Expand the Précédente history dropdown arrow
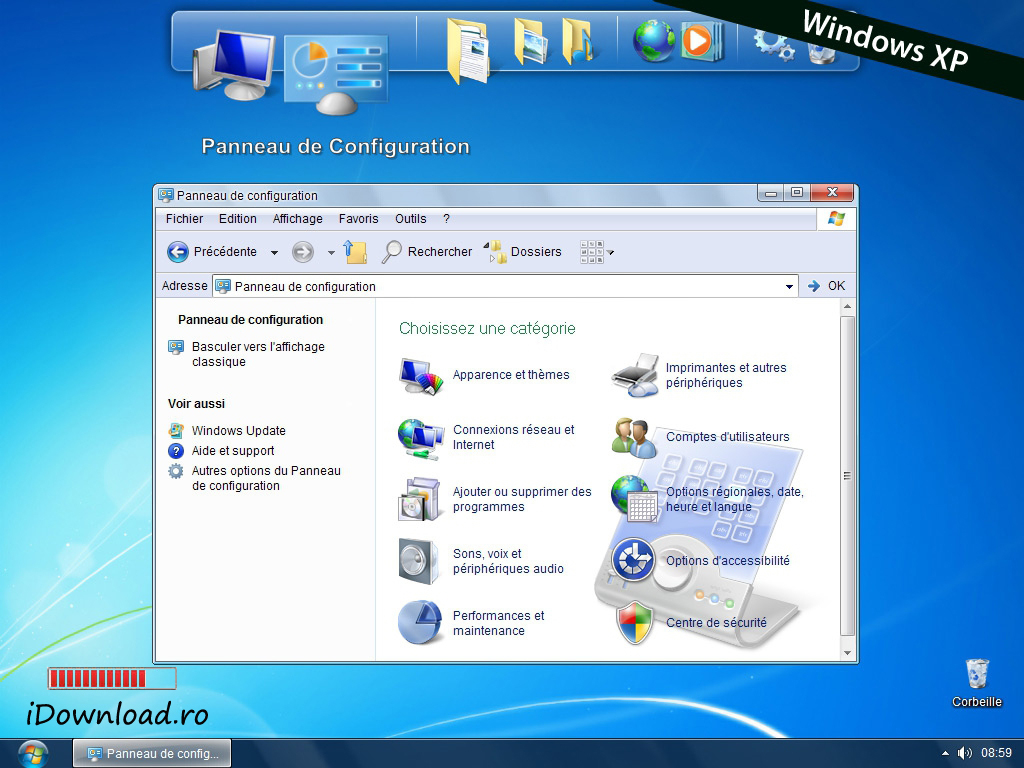Image resolution: width=1024 pixels, height=768 pixels. [274, 253]
